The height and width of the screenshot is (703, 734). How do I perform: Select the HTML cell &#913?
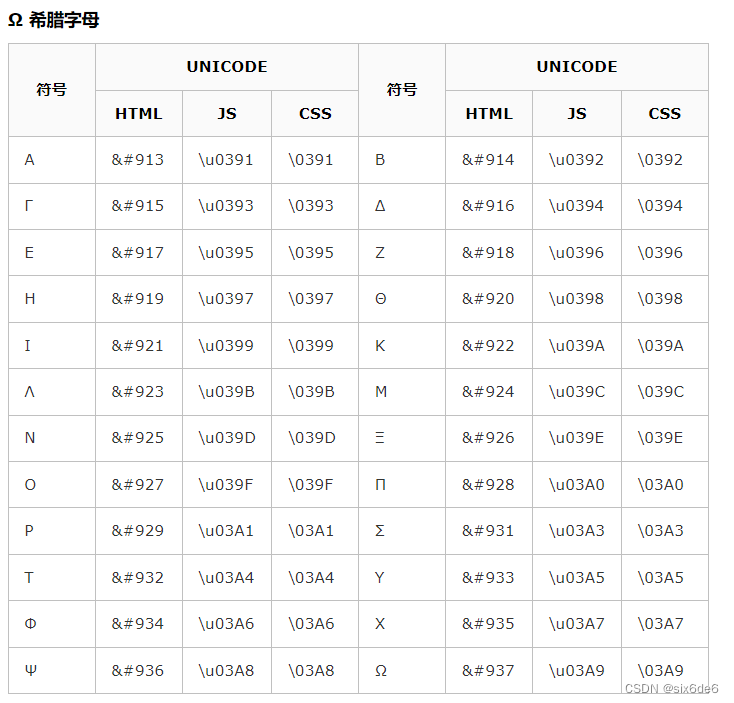[139, 160]
